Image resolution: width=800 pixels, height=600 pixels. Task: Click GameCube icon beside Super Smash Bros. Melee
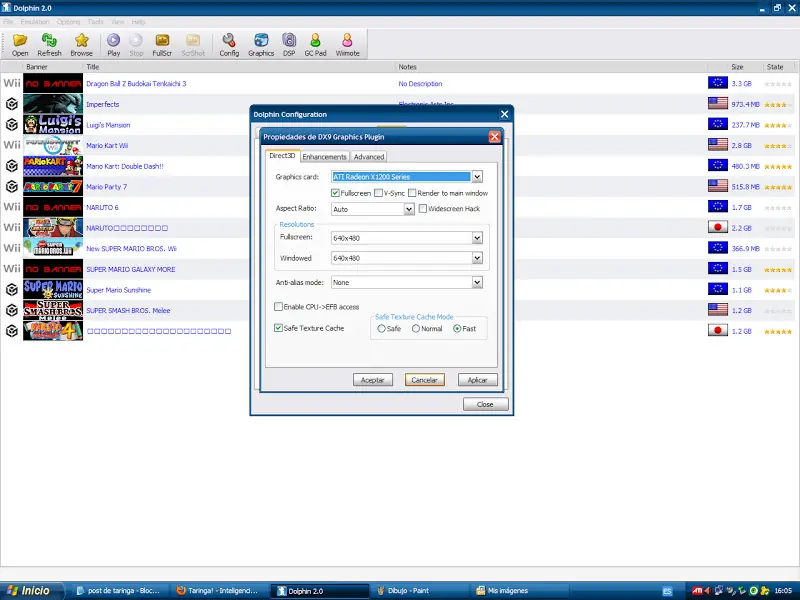point(12,310)
